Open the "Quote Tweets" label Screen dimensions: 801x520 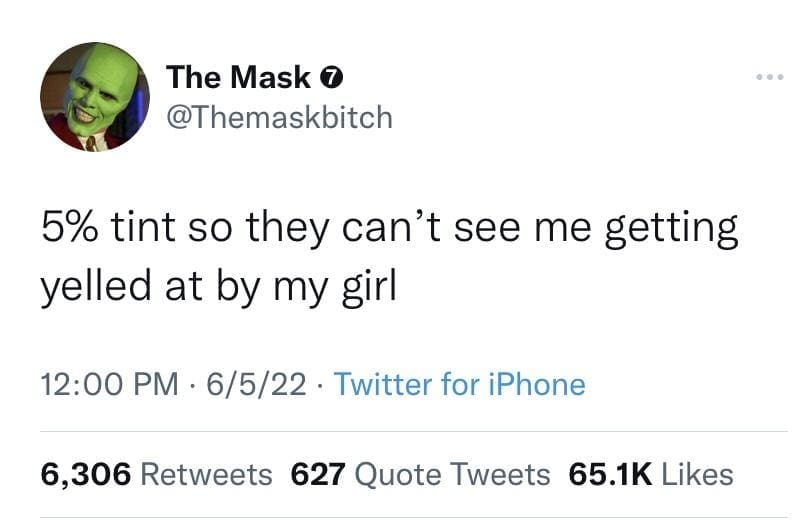[453, 472]
